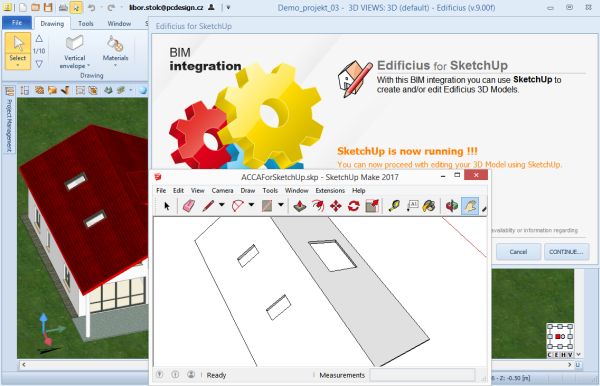
Task: Toggle the Select mode button in ribbon
Action: (18, 51)
